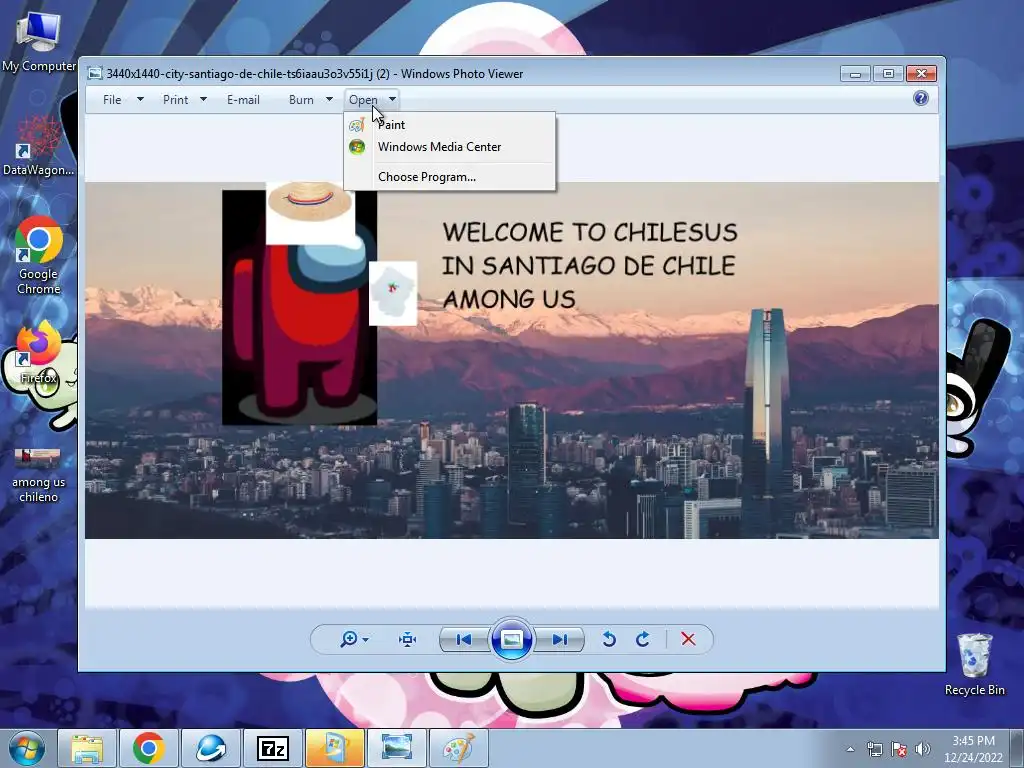Click the actual size fit icon
This screenshot has width=1024, height=768.
pos(408,639)
